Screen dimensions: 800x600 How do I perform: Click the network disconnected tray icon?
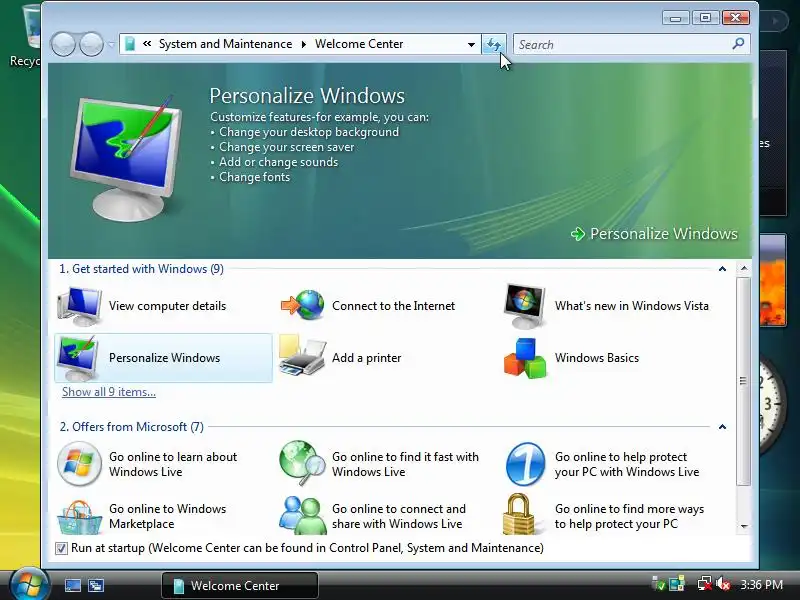(x=705, y=583)
